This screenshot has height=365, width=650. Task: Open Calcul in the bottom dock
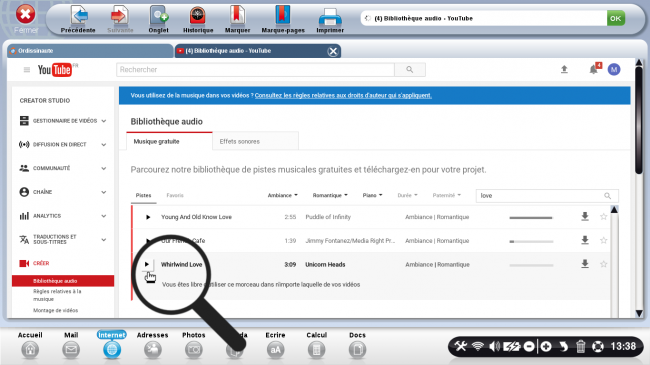(x=316, y=345)
